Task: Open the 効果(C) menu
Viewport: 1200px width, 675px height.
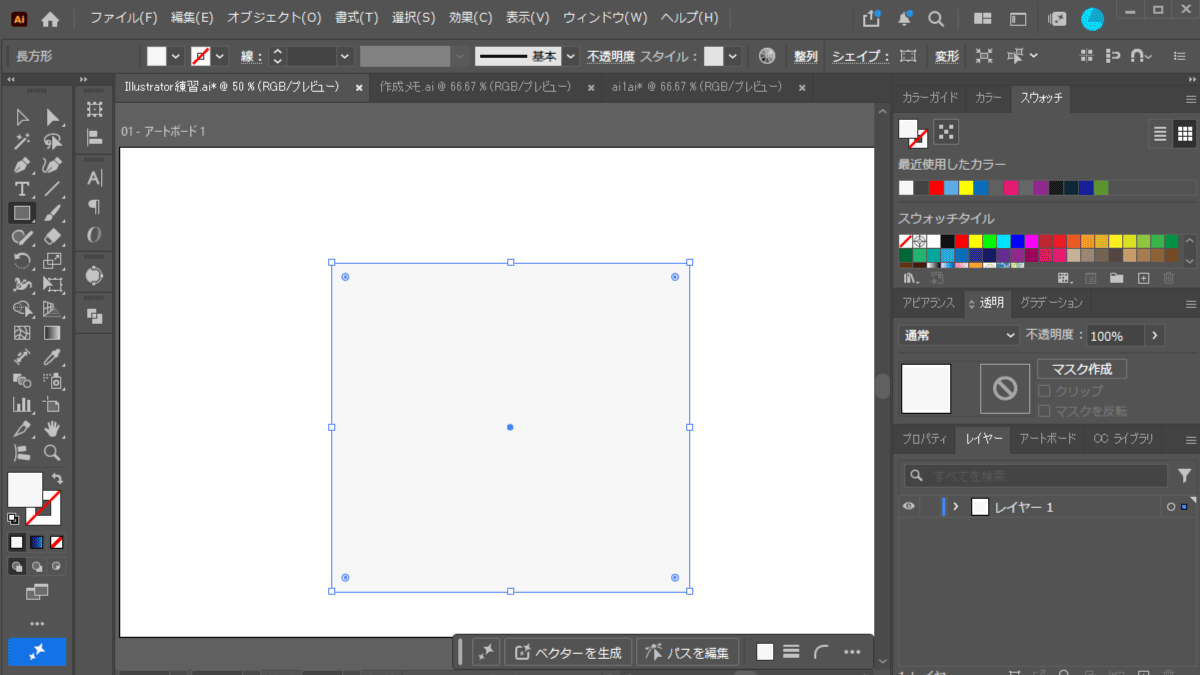Action: pyautogui.click(x=471, y=18)
